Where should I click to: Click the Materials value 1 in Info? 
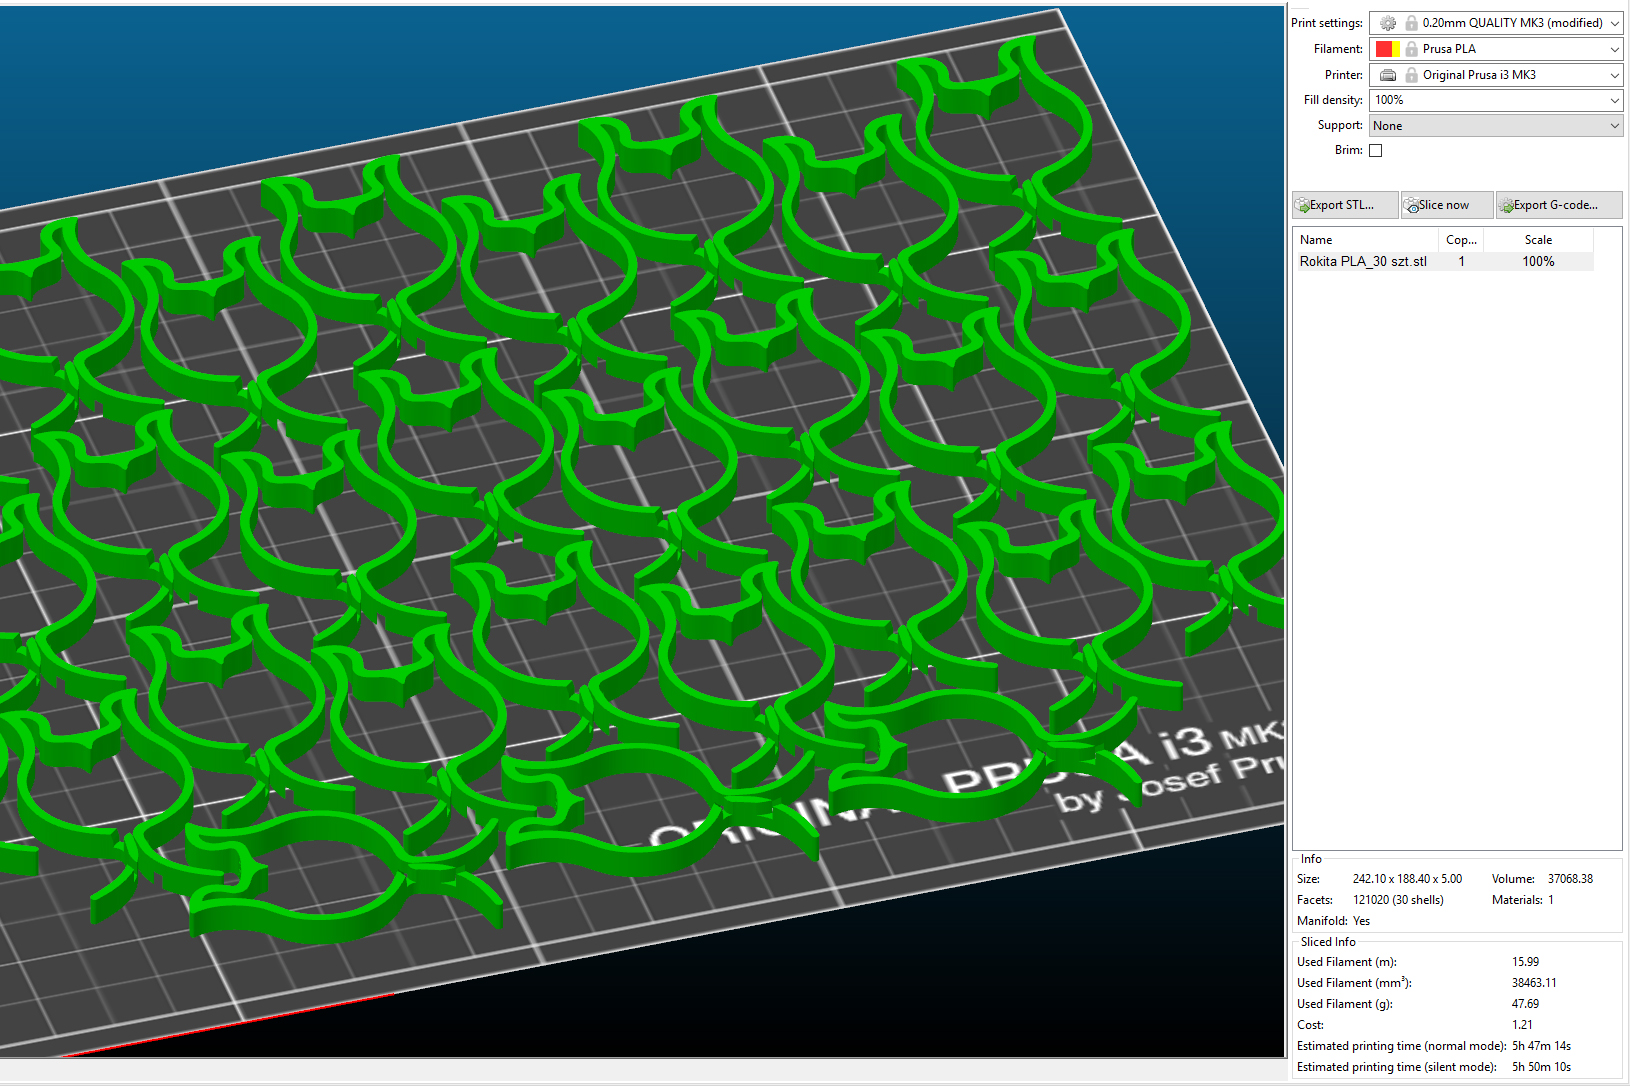pyautogui.click(x=1551, y=900)
